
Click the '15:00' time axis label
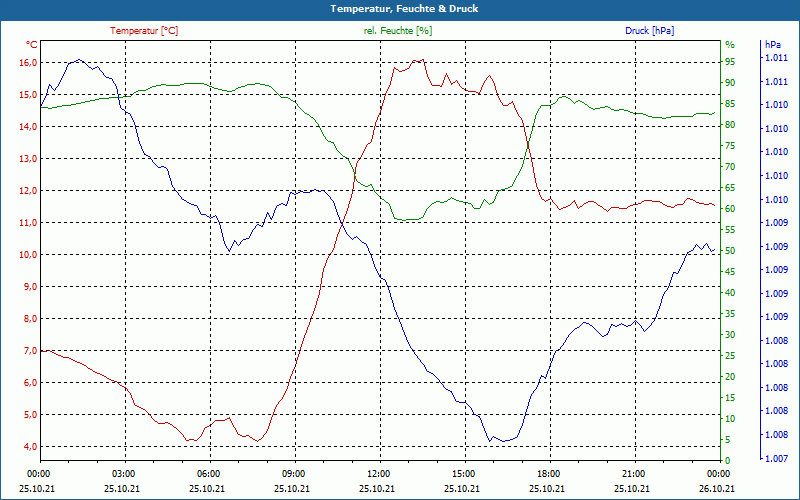point(463,474)
